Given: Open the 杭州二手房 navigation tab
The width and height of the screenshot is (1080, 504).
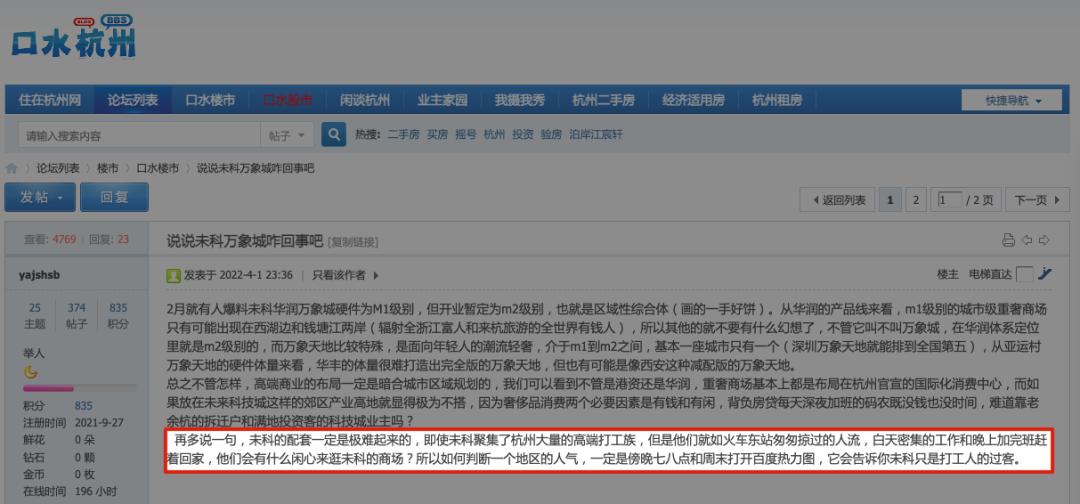Looking at the screenshot, I should [603, 101].
